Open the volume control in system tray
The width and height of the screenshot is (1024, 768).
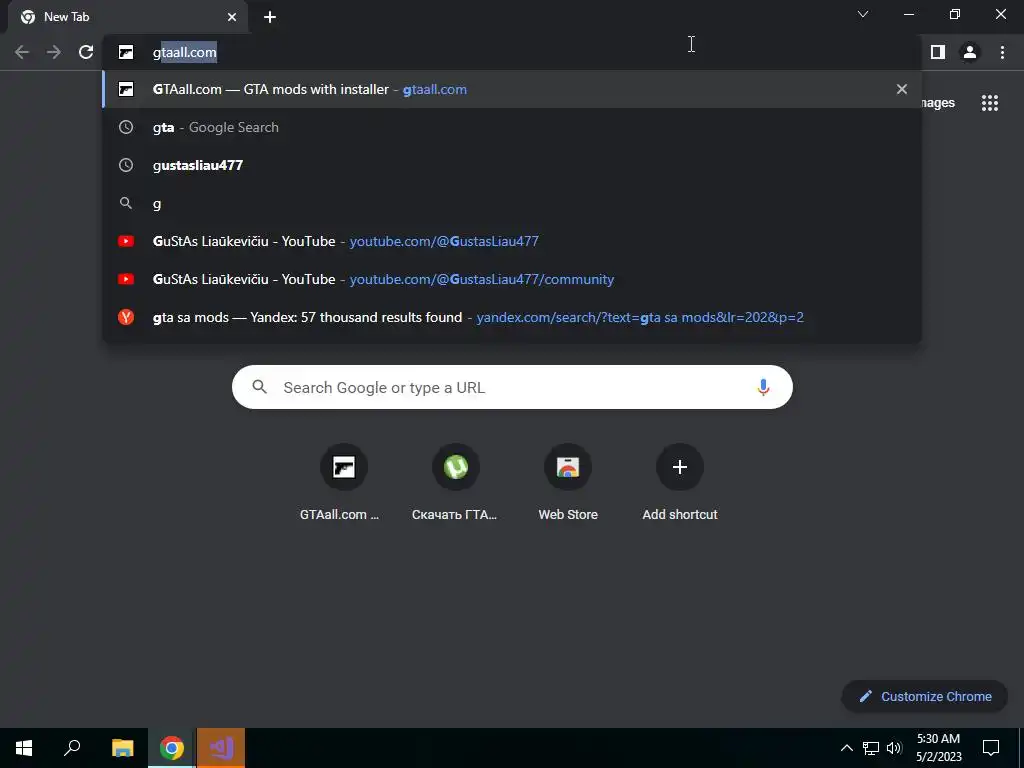click(x=894, y=748)
